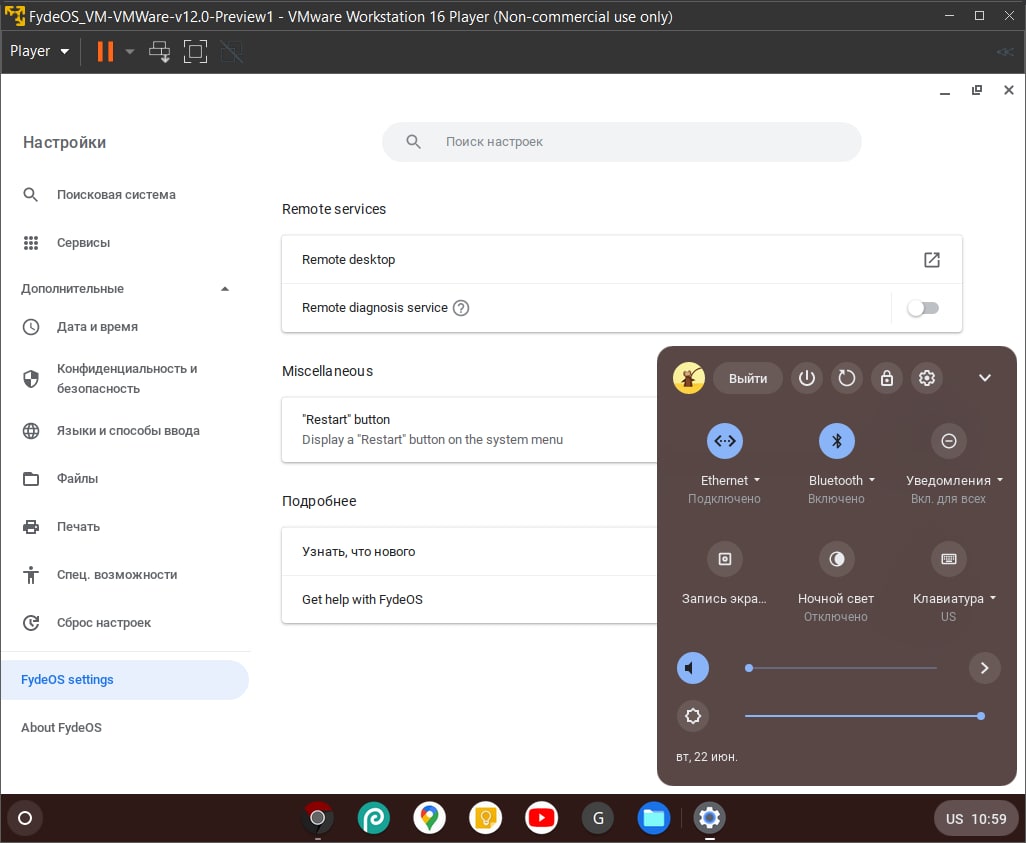Toggle the Remote diagnosis service switch
The height and width of the screenshot is (843, 1026).
[x=923, y=308]
